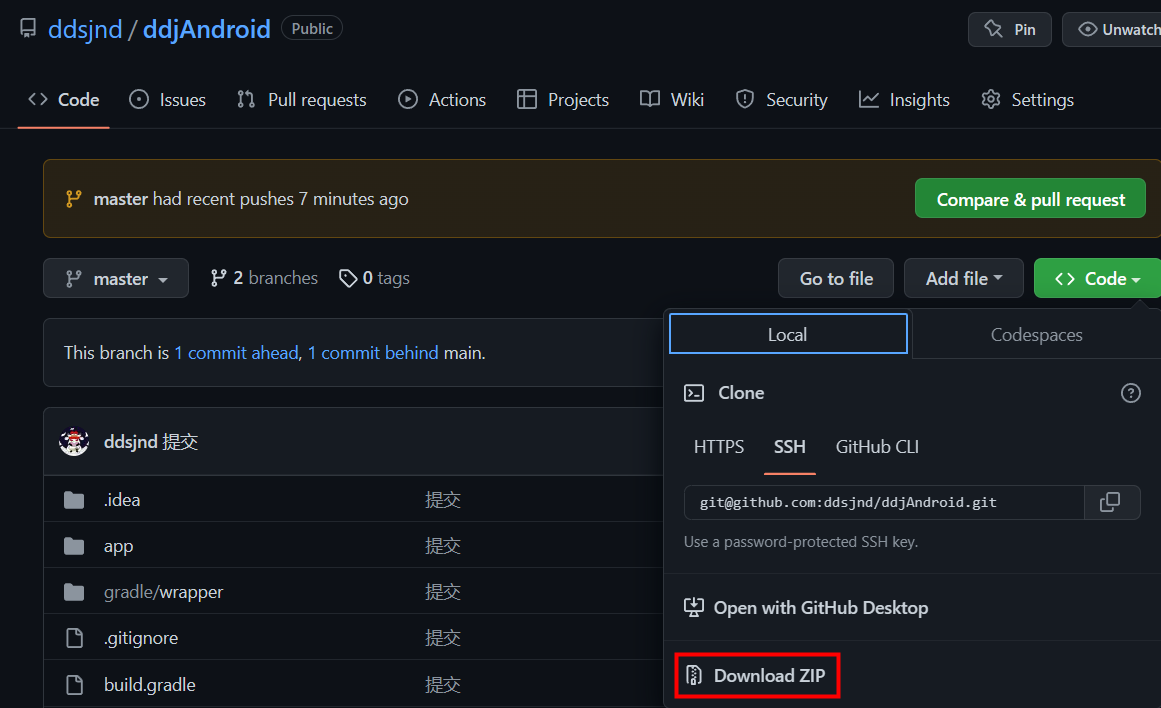The height and width of the screenshot is (708, 1161).
Task: Select the Local tab in clone panel
Action: [788, 334]
